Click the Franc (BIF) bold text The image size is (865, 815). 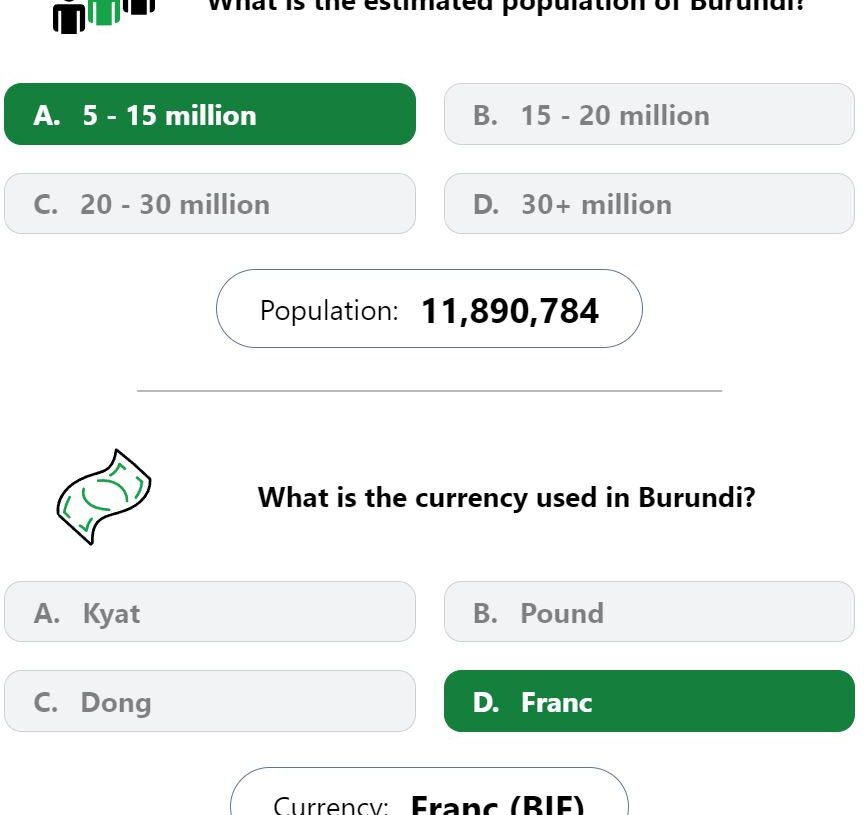[497, 804]
